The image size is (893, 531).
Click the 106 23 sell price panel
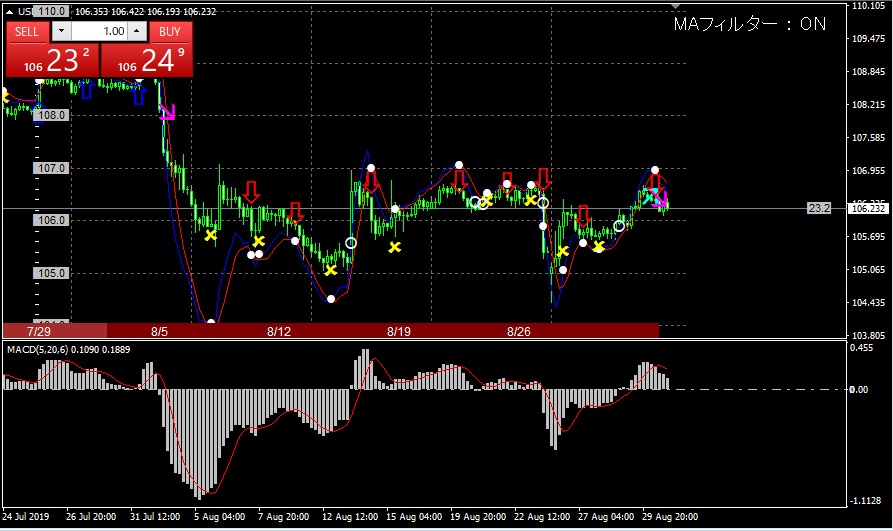(53, 60)
